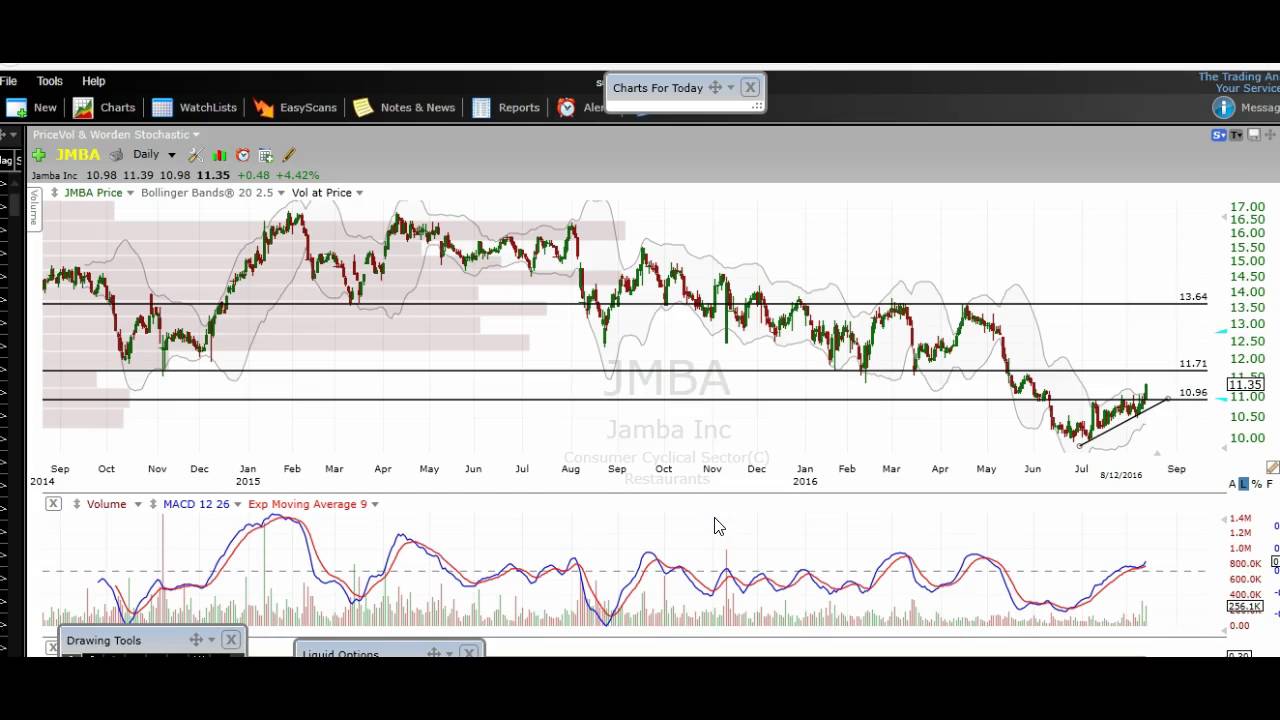This screenshot has height=720, width=1280.
Task: Expand the Volume indicator menu
Action: tap(138, 505)
